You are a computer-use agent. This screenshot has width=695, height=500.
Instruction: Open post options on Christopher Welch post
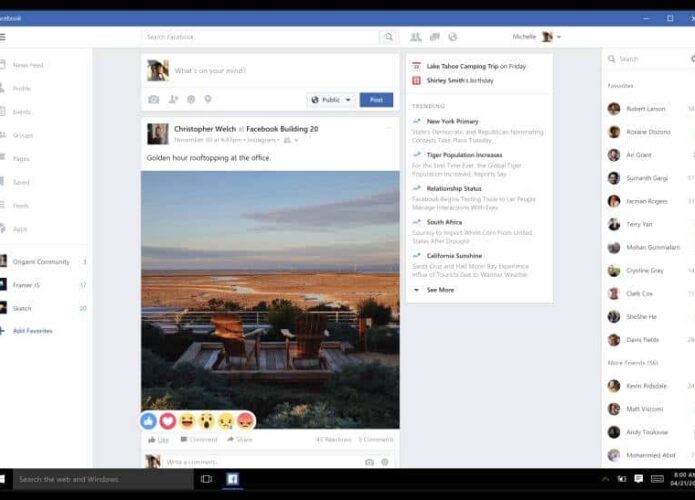[389, 128]
